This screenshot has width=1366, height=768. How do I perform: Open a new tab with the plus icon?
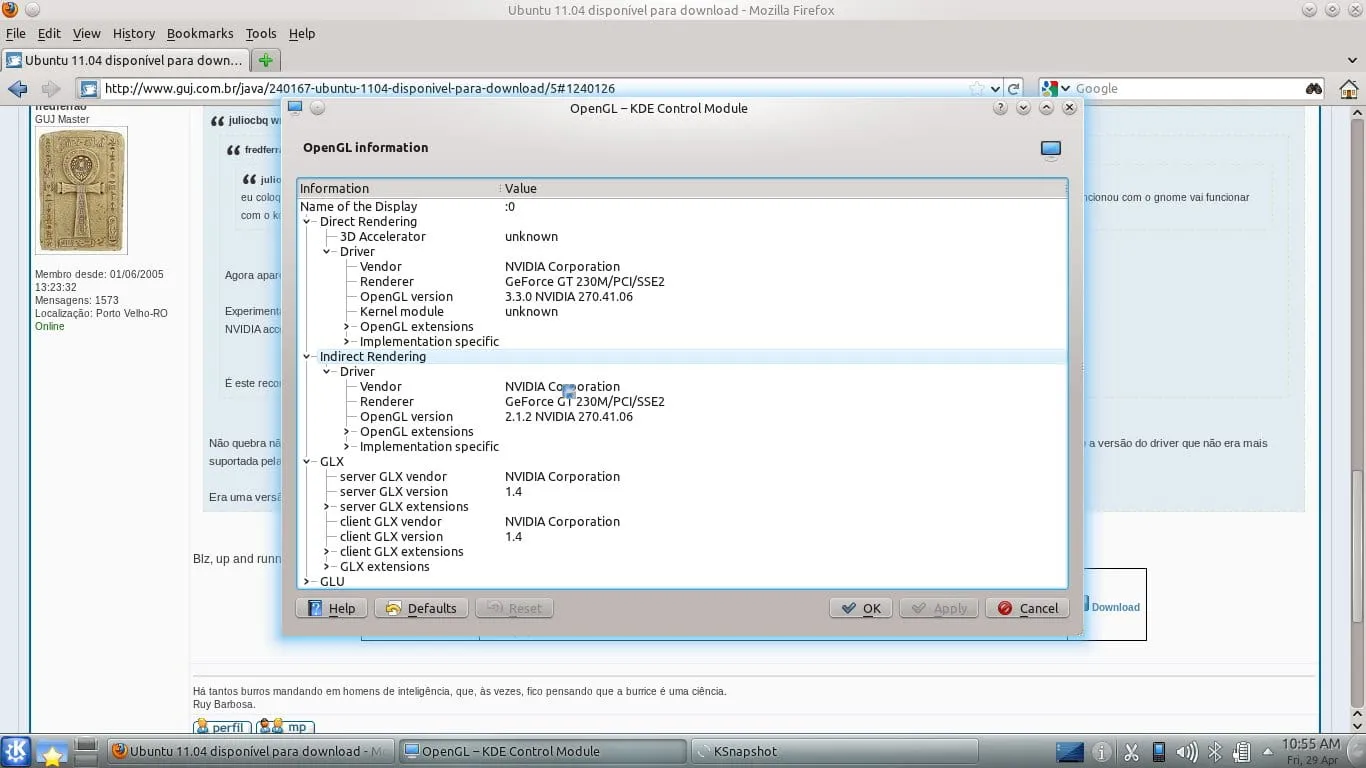point(265,60)
